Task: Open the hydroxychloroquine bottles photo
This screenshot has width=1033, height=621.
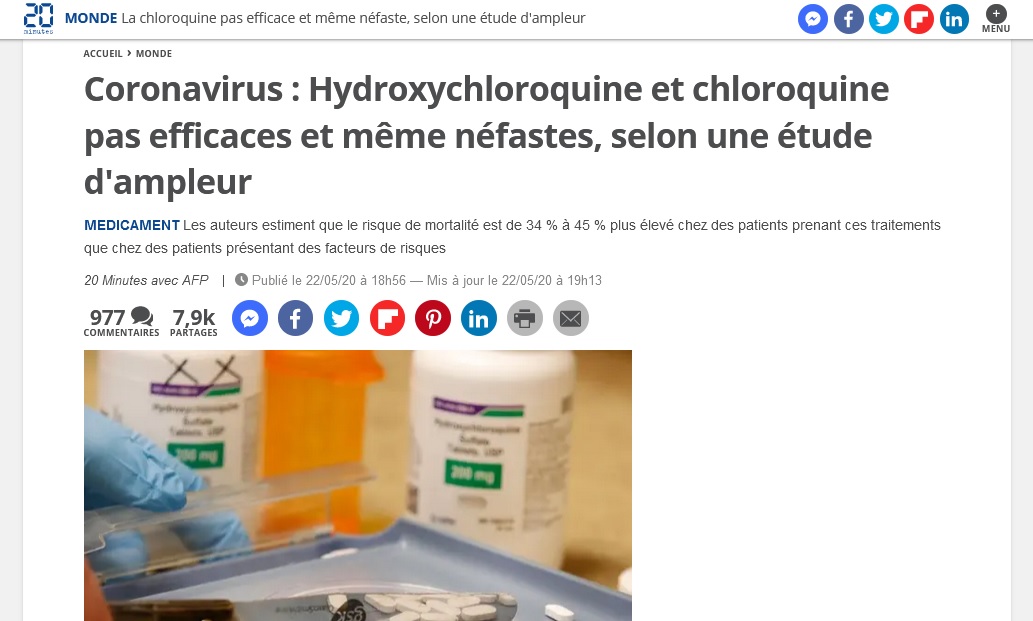Action: (x=358, y=485)
